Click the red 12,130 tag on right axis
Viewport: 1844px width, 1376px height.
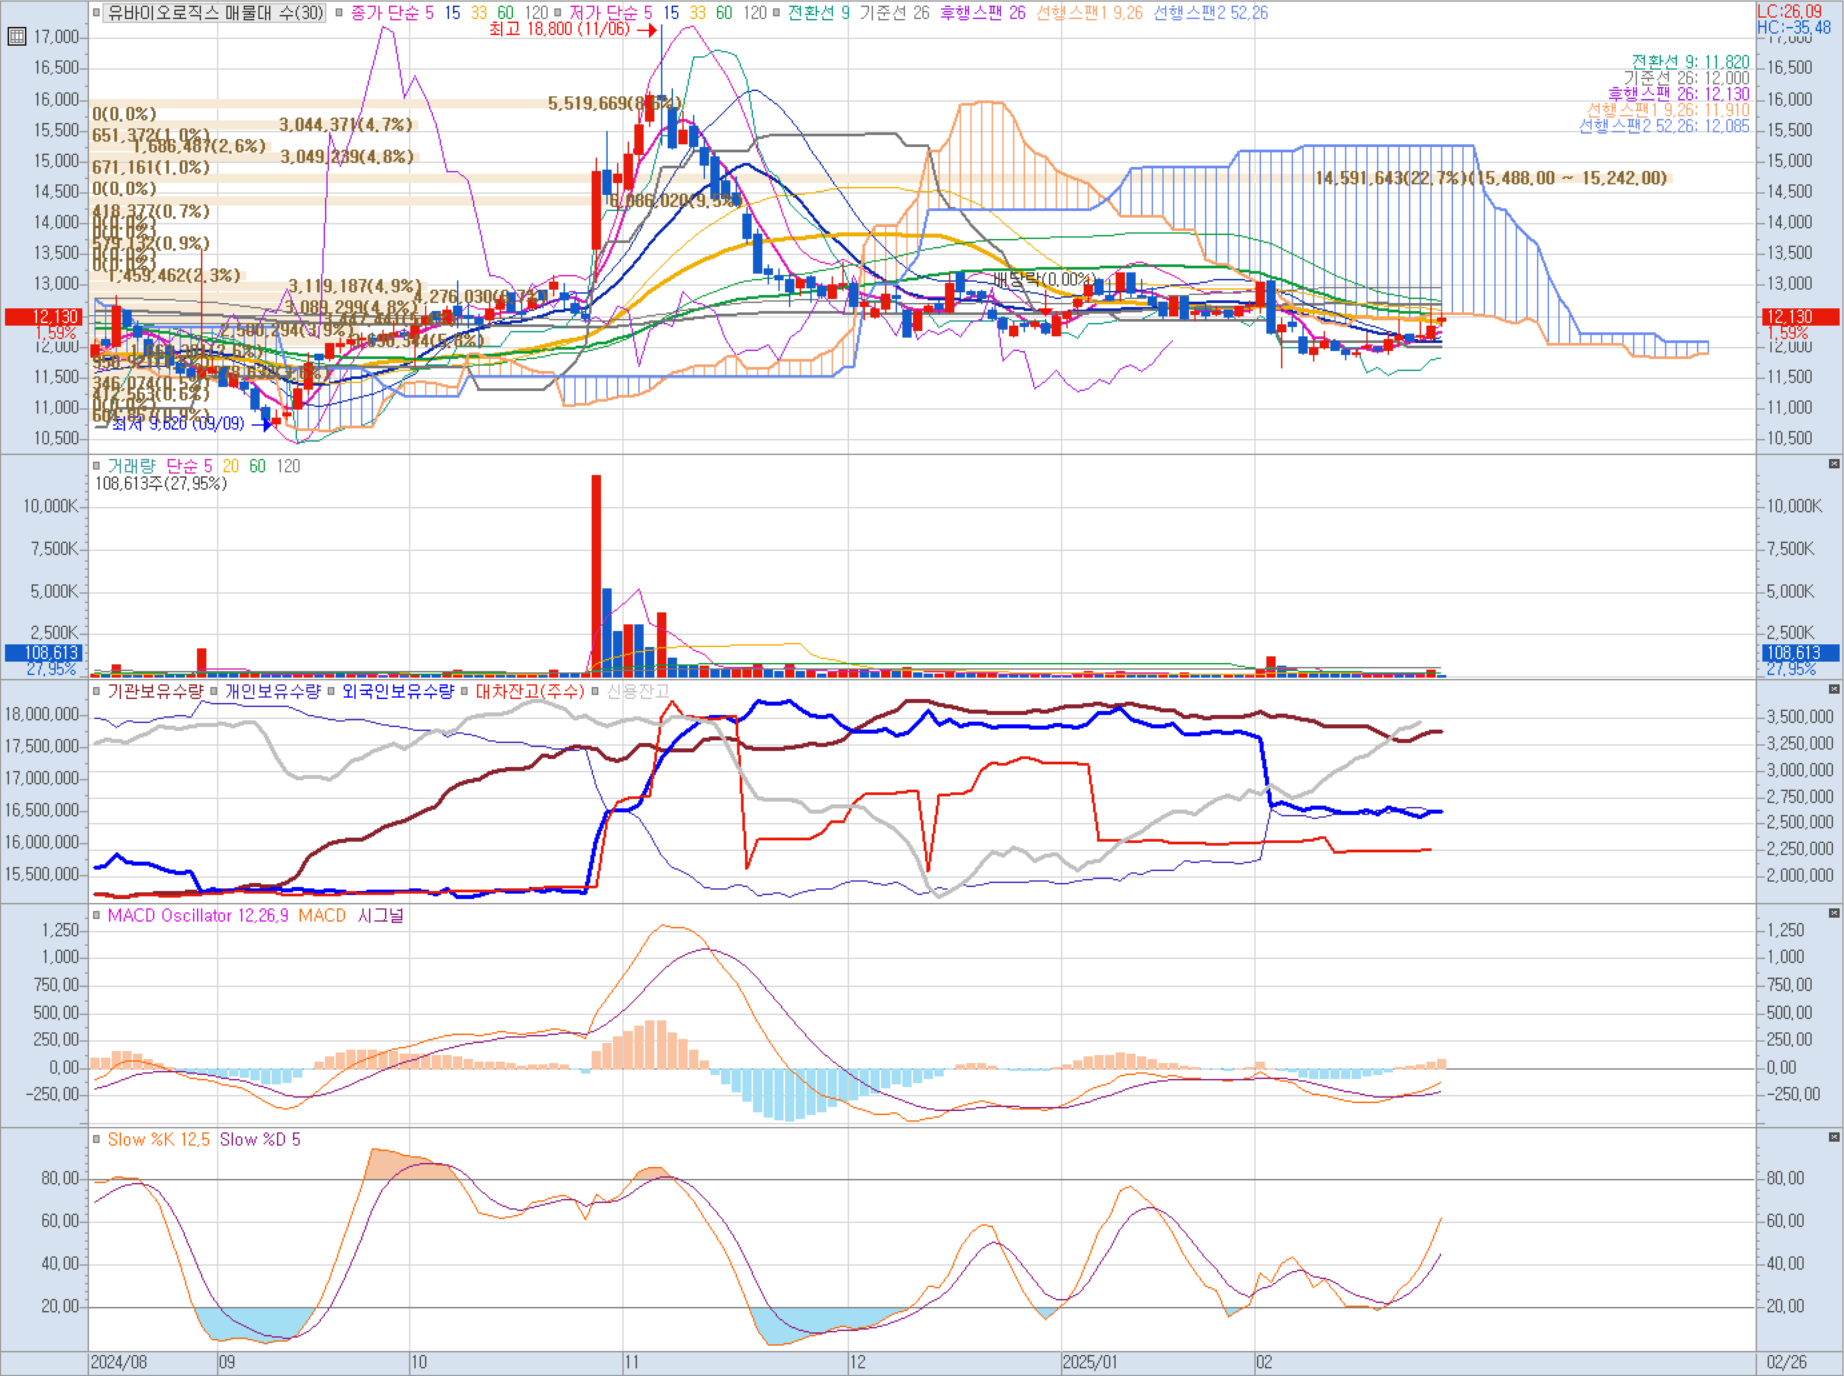coord(1800,317)
